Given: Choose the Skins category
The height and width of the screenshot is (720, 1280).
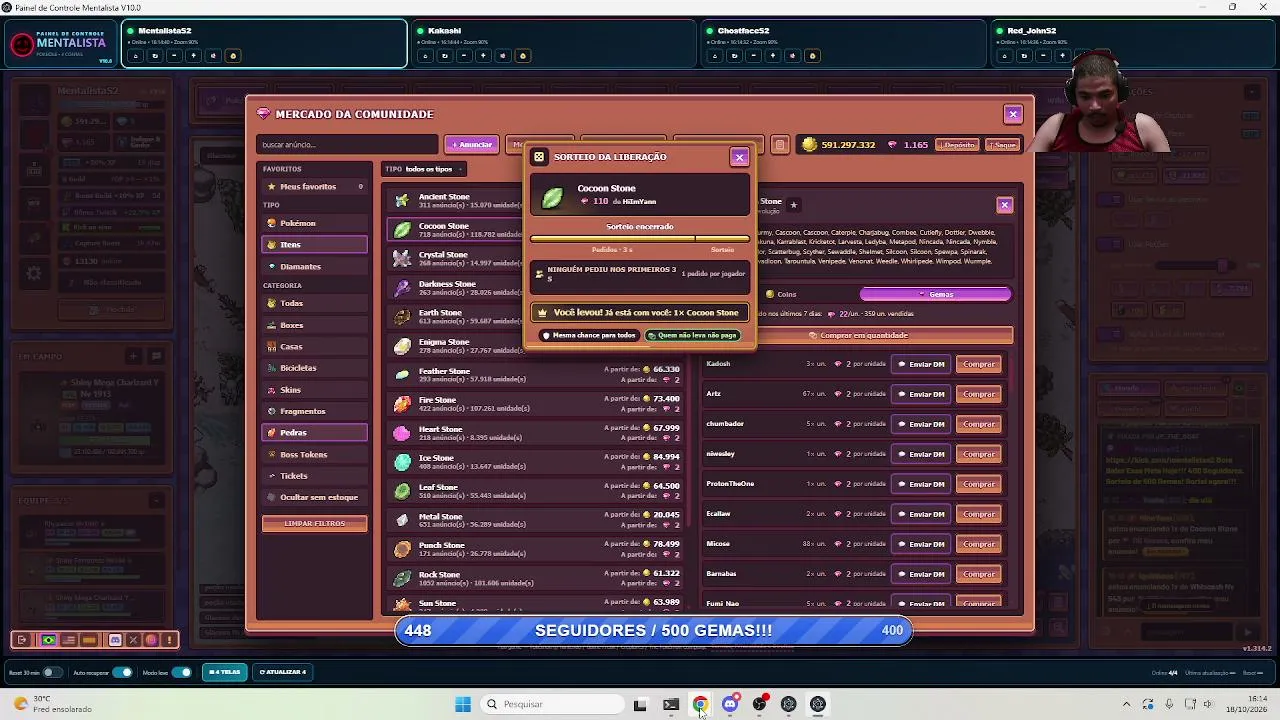Looking at the screenshot, I should [x=314, y=390].
